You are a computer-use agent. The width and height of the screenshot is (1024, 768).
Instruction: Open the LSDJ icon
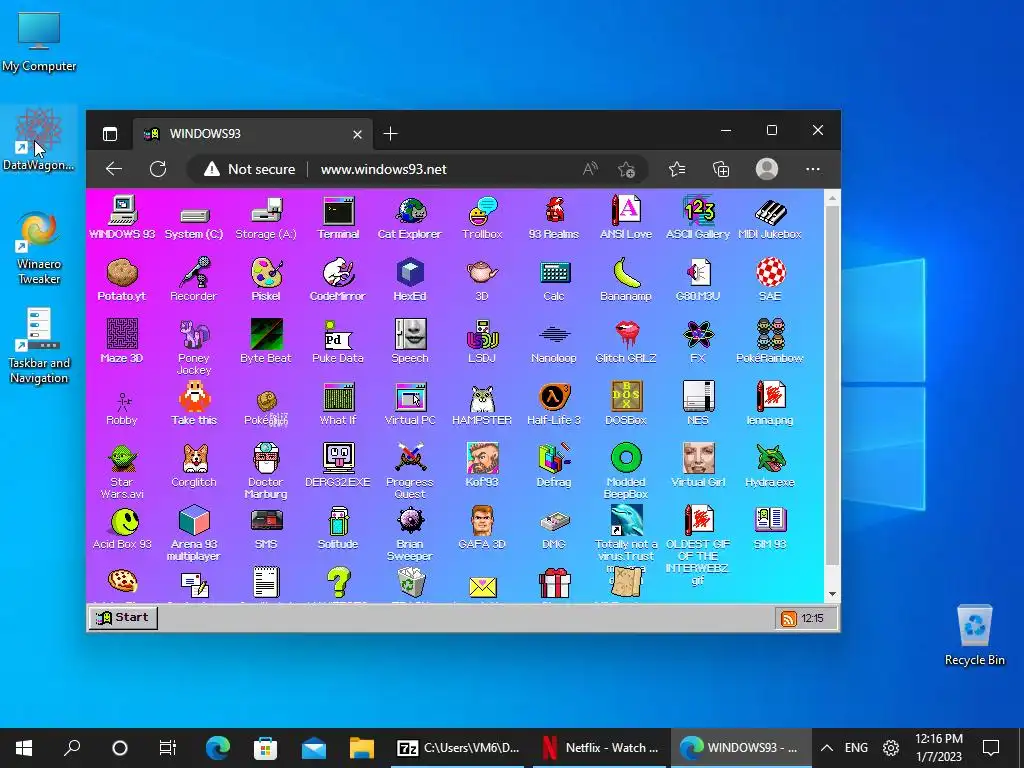pos(482,341)
